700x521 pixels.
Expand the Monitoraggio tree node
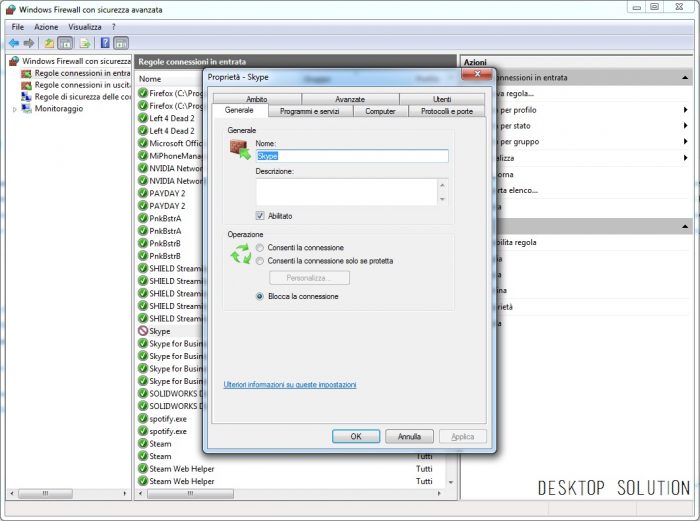(x=15, y=109)
